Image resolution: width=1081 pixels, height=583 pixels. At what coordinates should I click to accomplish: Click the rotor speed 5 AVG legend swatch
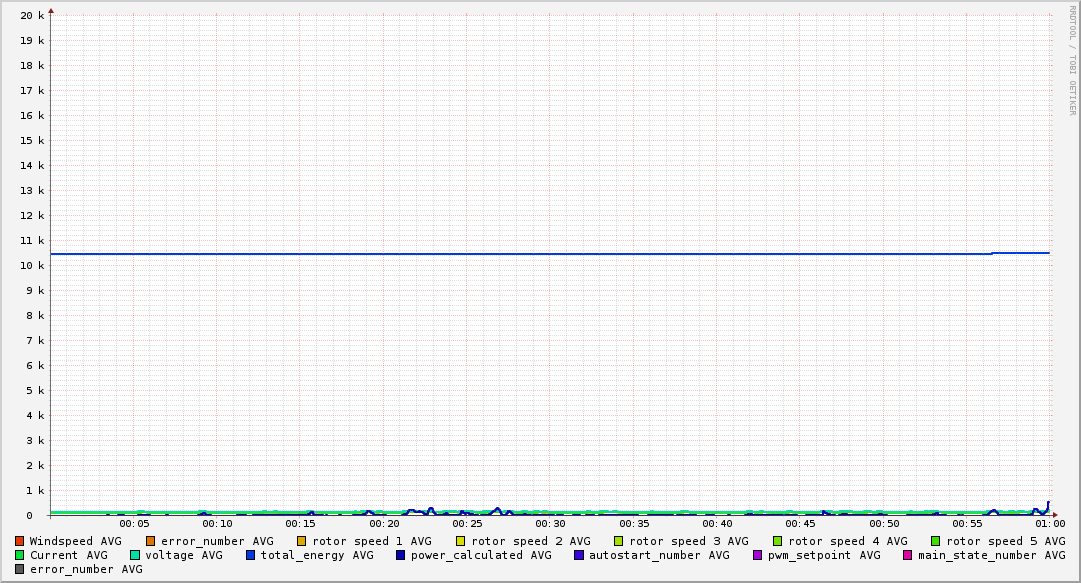tap(935, 541)
